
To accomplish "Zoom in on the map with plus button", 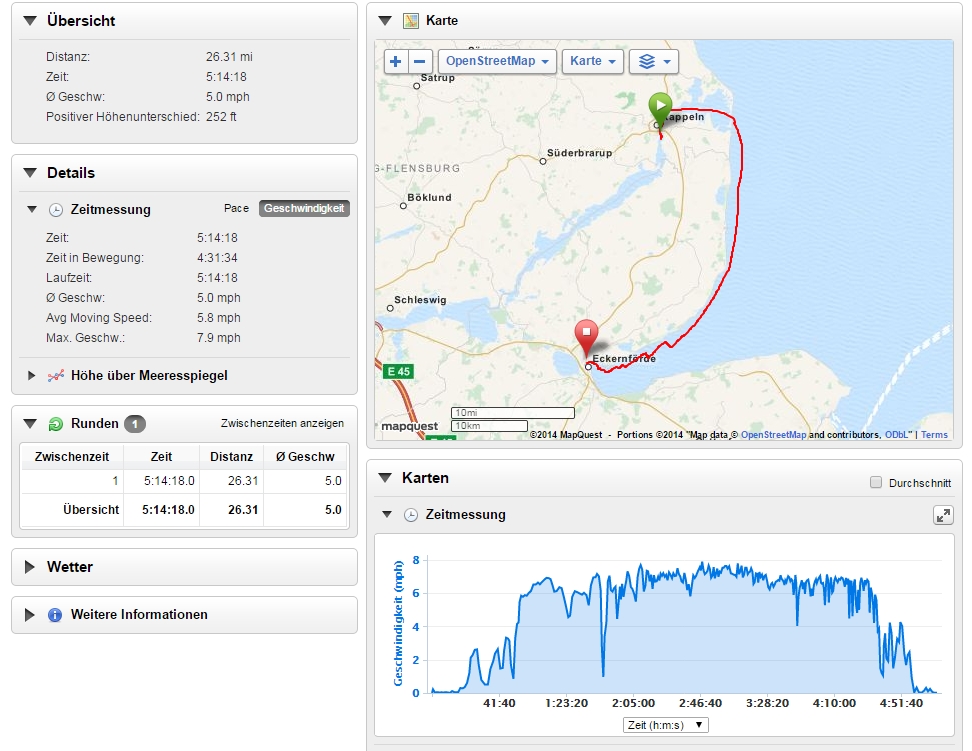I will tap(396, 61).
